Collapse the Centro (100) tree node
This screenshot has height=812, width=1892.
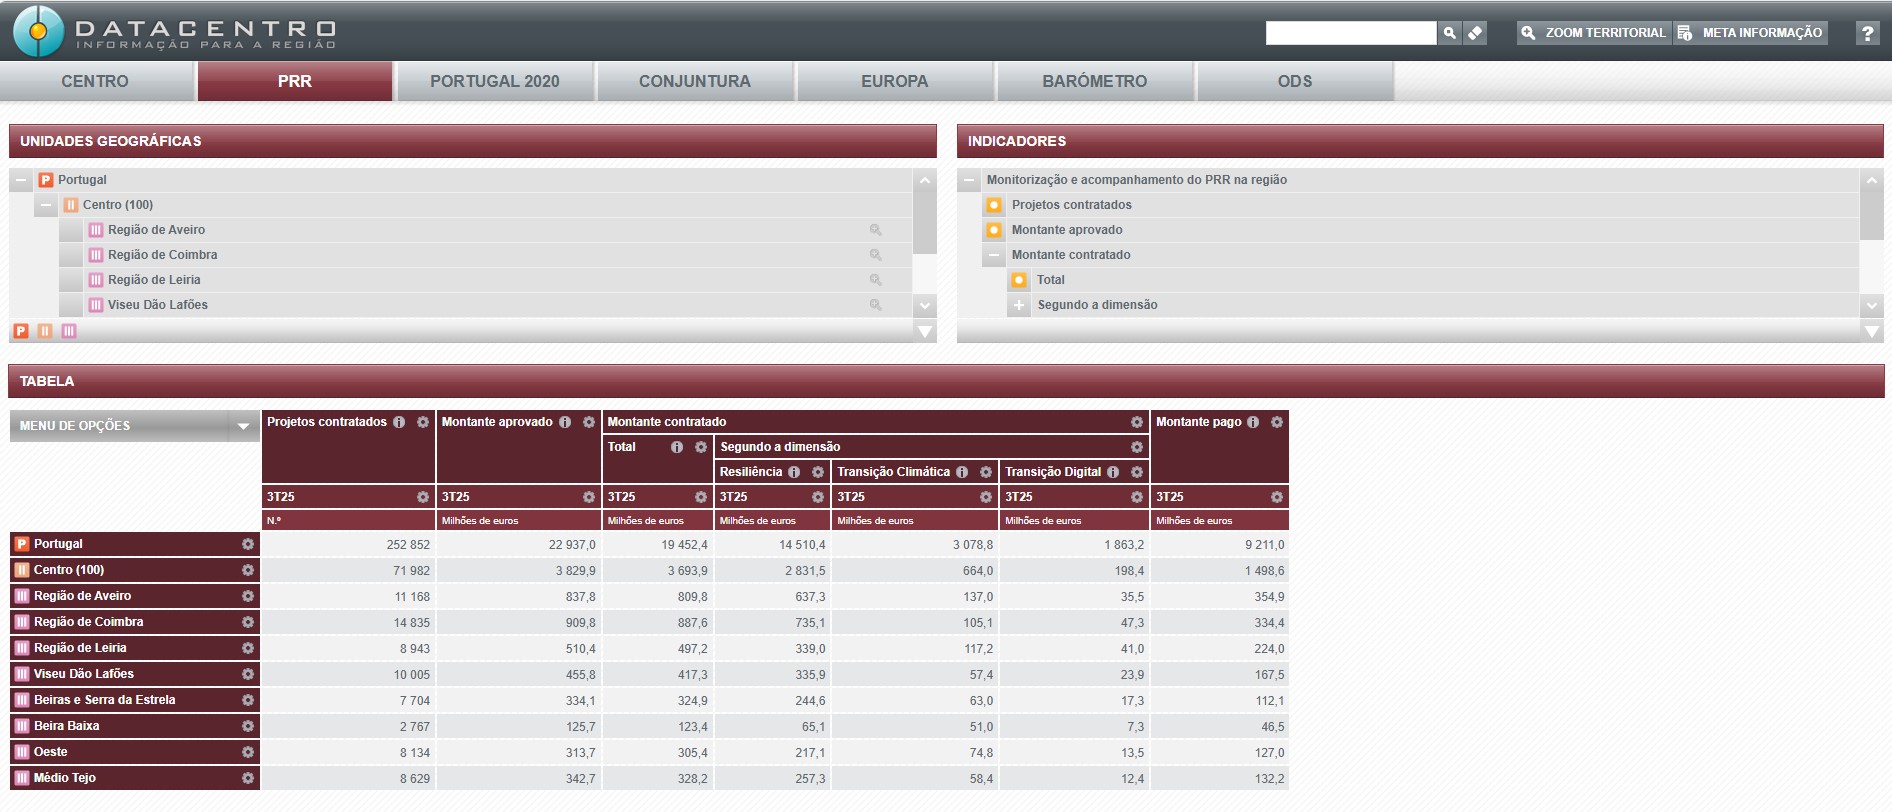click(46, 205)
